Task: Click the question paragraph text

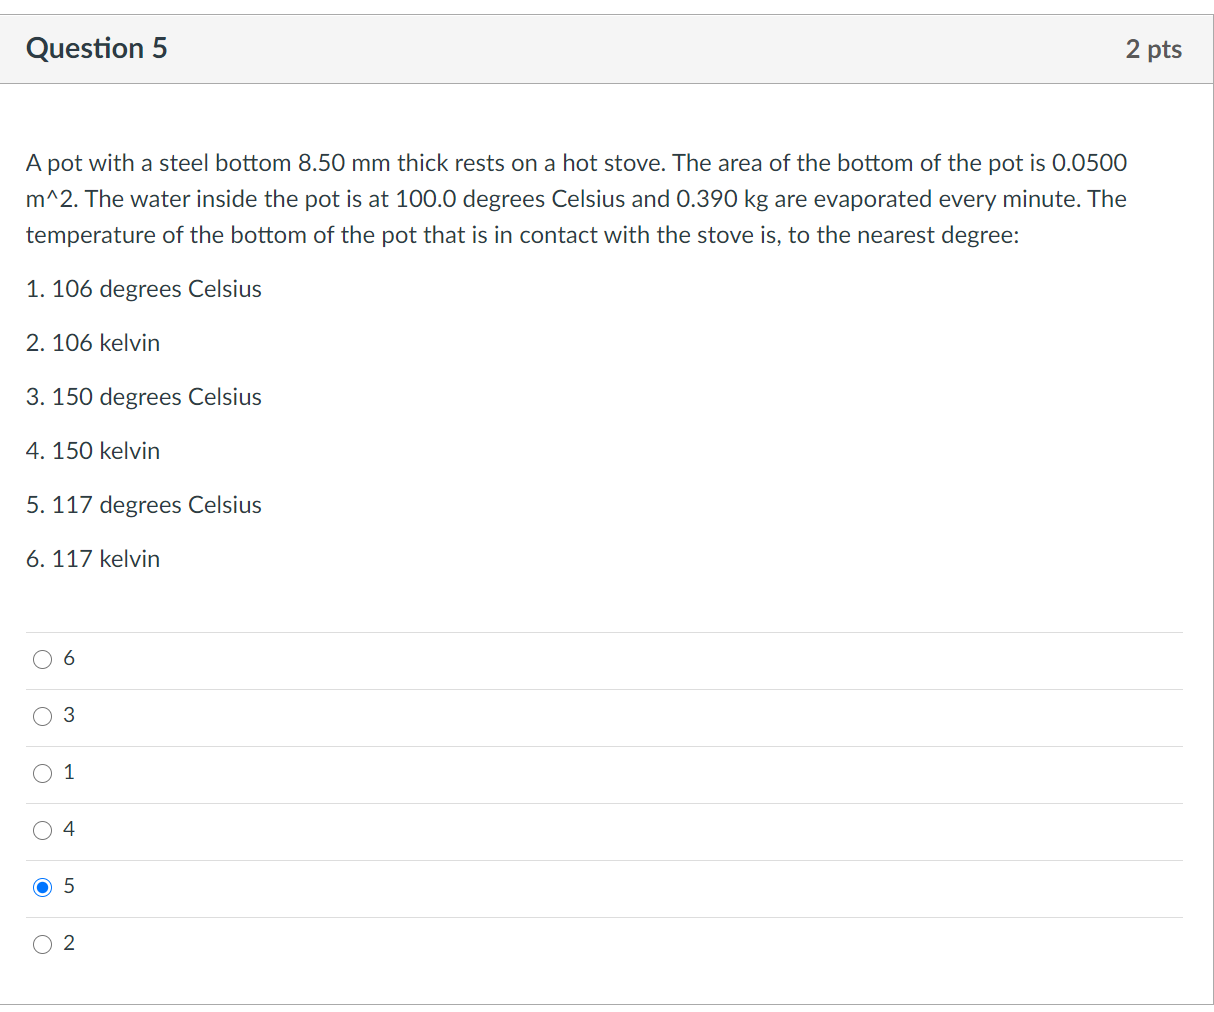Action: [576, 198]
